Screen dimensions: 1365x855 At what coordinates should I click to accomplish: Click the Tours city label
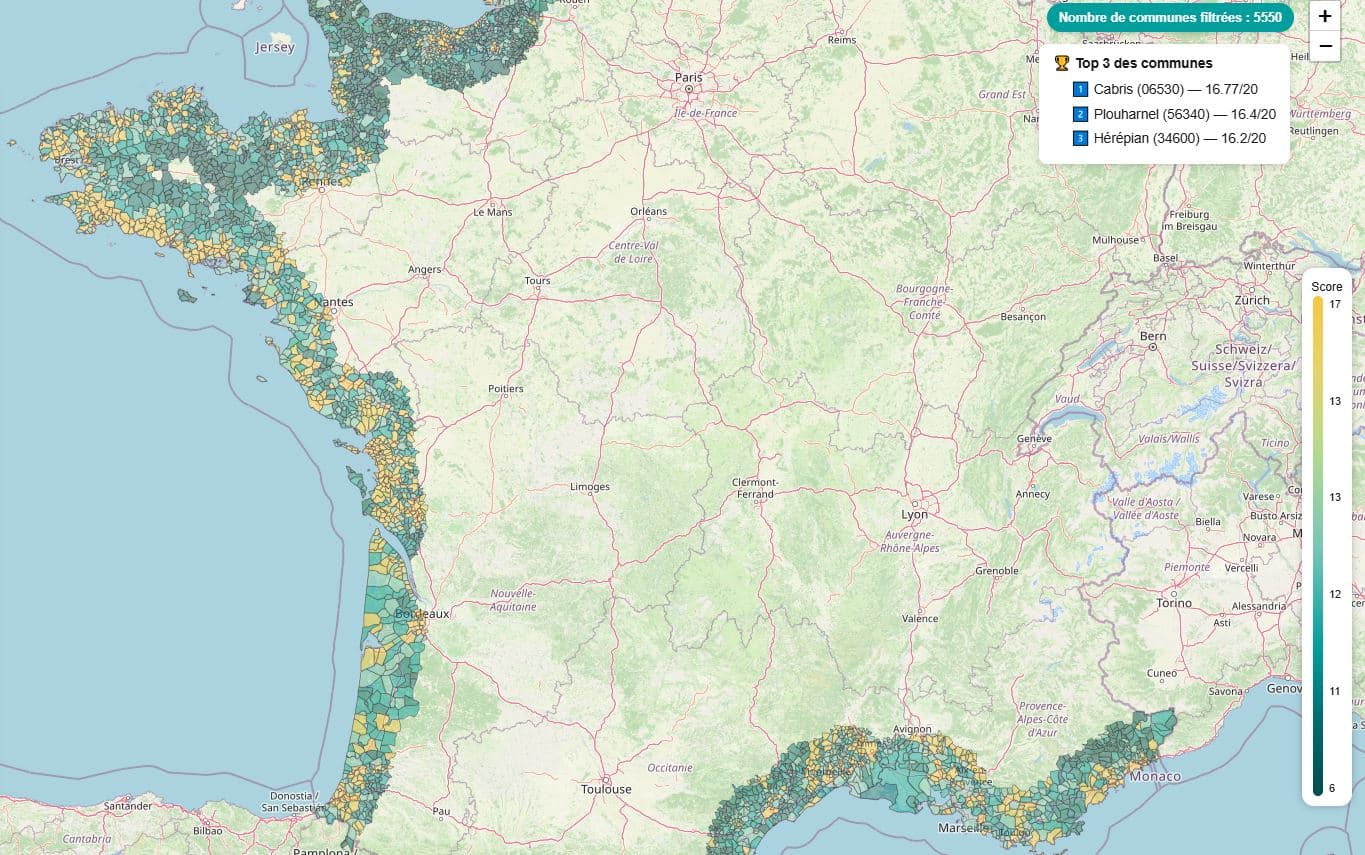click(x=538, y=280)
